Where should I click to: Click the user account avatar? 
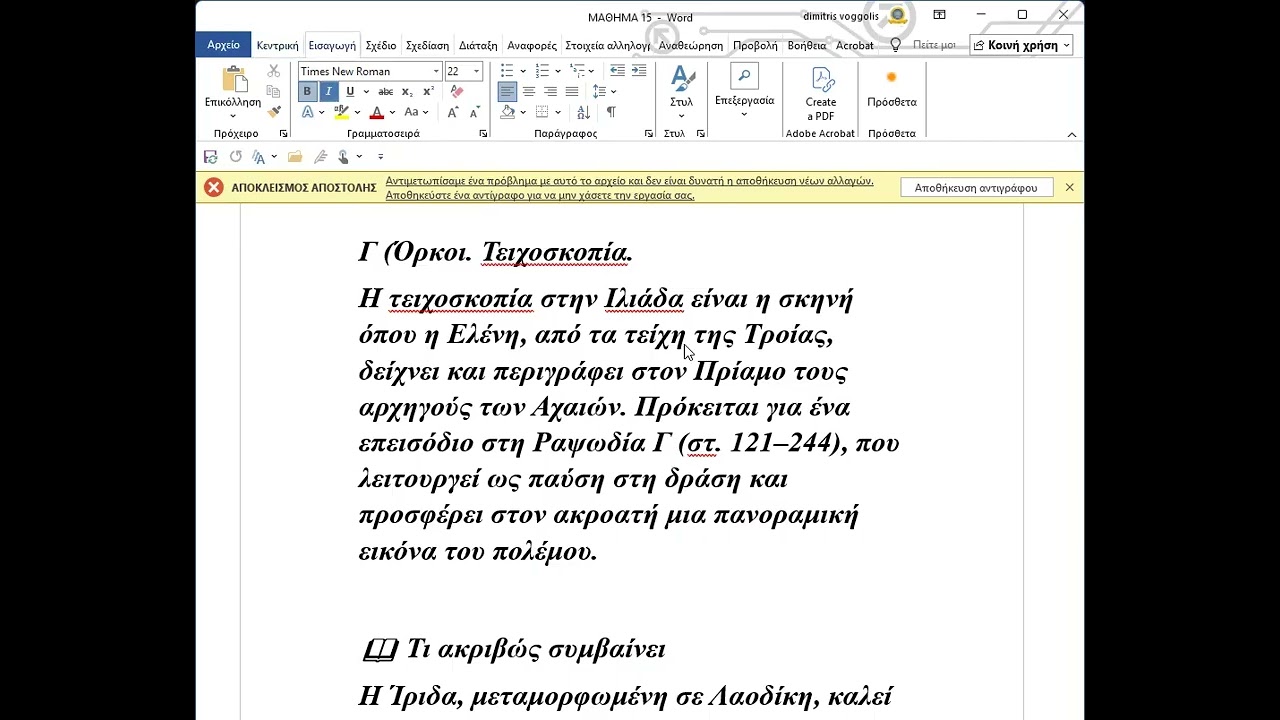click(898, 15)
